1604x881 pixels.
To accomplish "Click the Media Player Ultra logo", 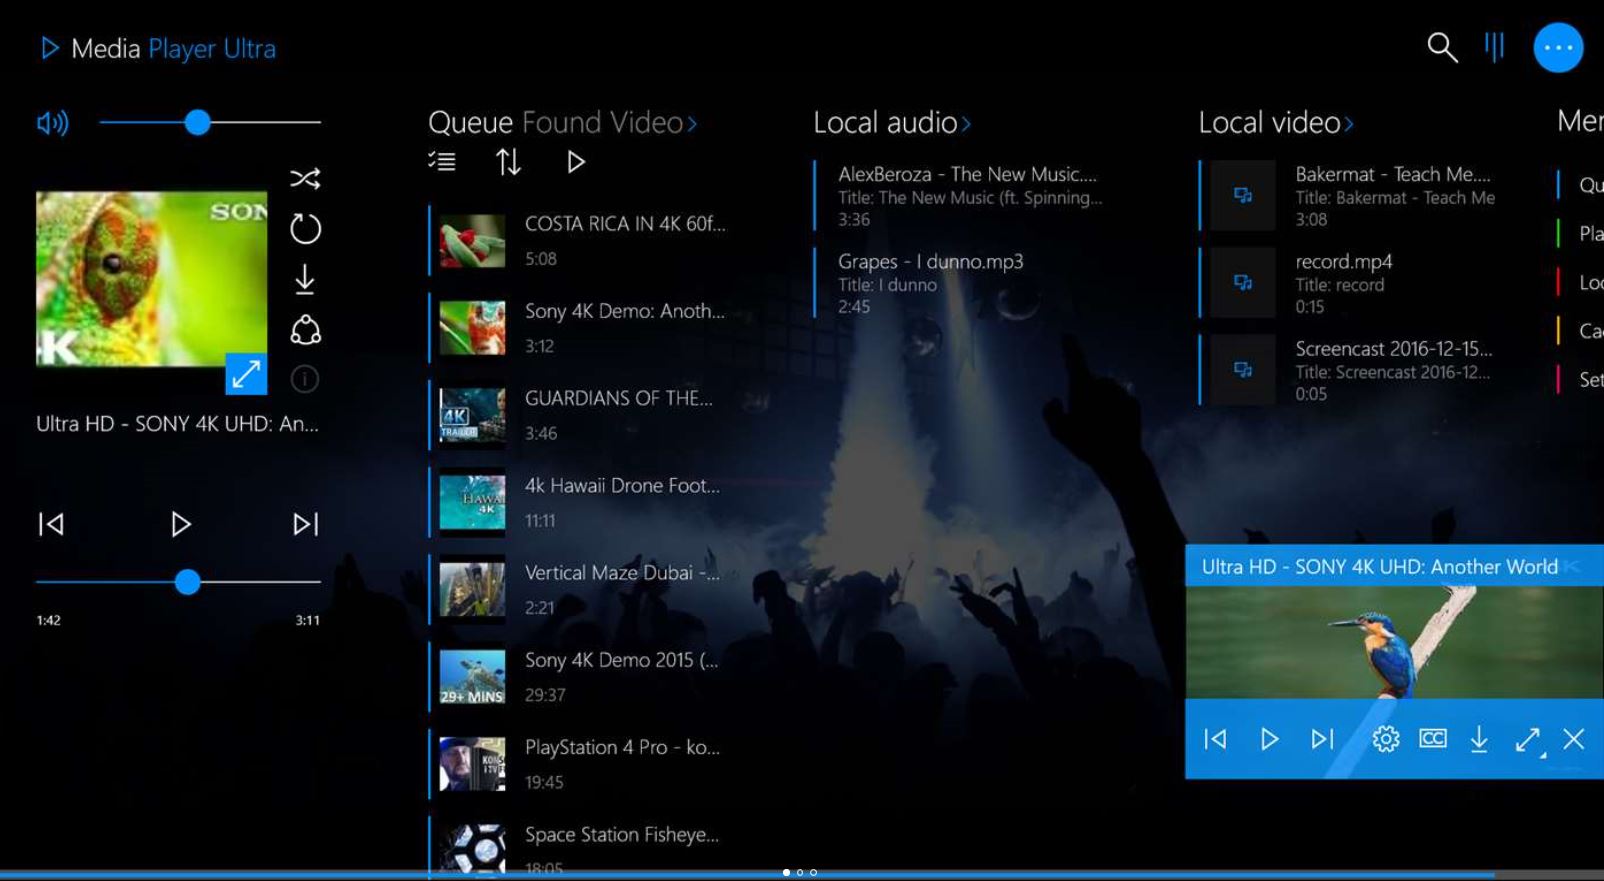I will click(x=157, y=48).
